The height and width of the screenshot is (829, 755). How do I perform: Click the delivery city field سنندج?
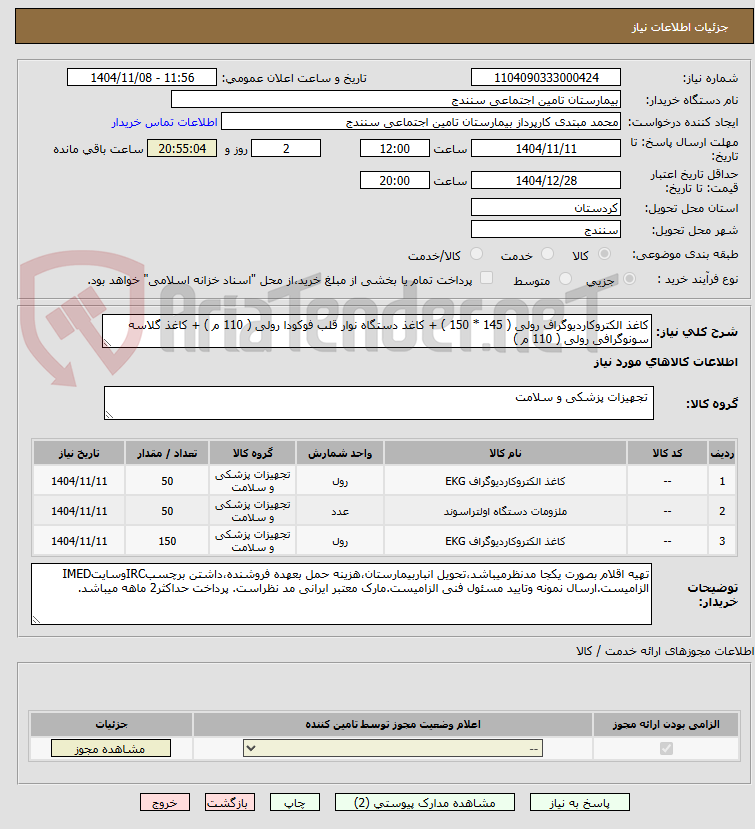point(546,229)
